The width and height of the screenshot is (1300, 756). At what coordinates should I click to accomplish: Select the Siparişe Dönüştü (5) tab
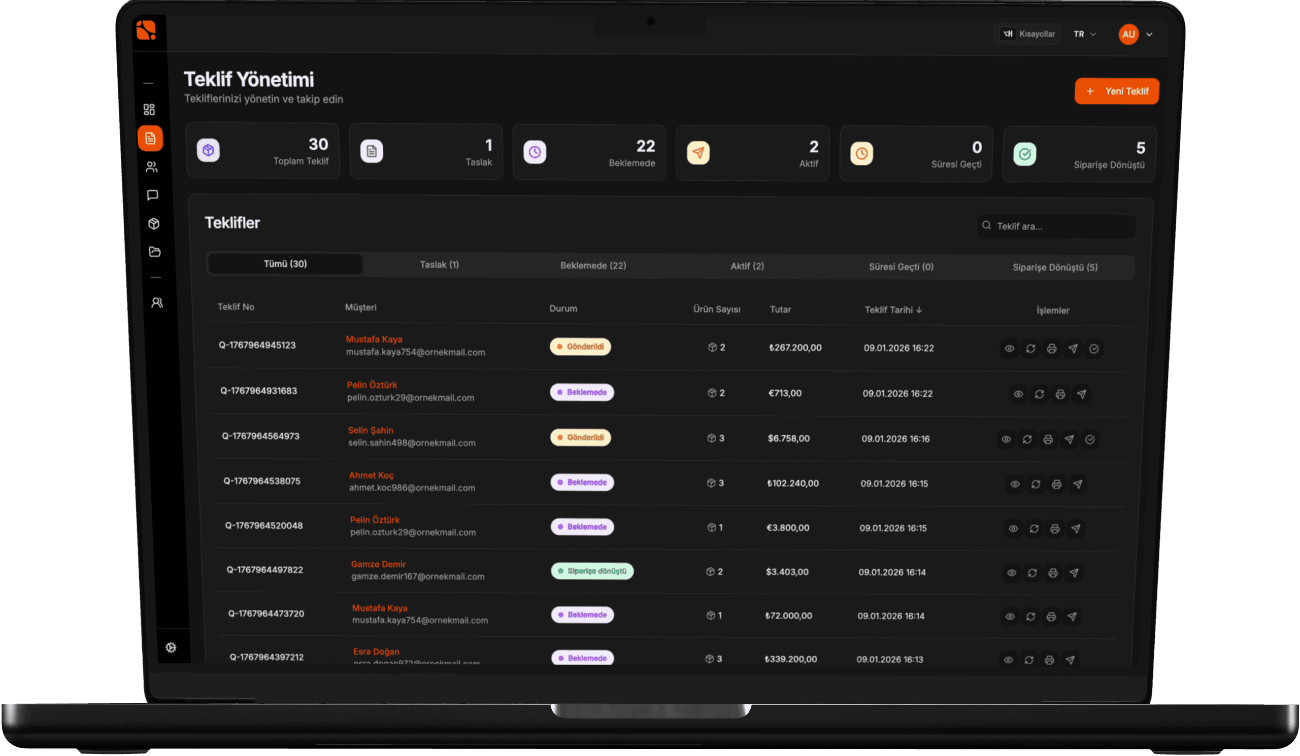tap(1055, 268)
